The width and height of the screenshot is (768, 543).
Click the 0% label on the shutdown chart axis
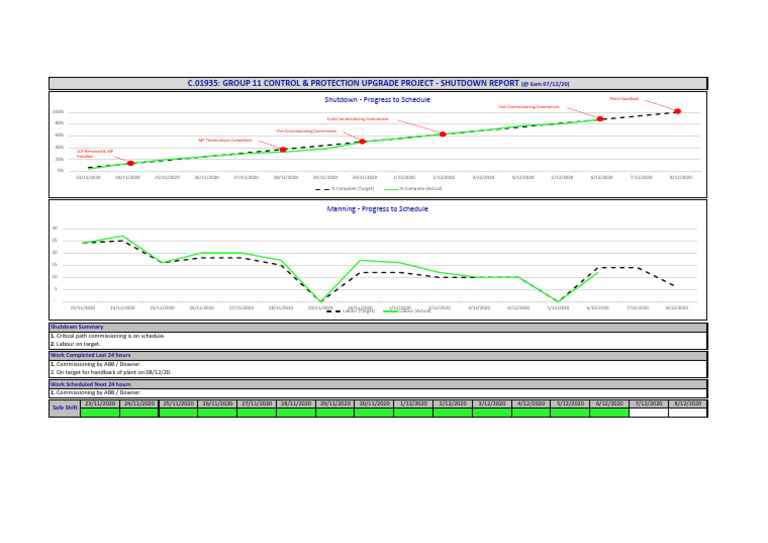(x=60, y=171)
